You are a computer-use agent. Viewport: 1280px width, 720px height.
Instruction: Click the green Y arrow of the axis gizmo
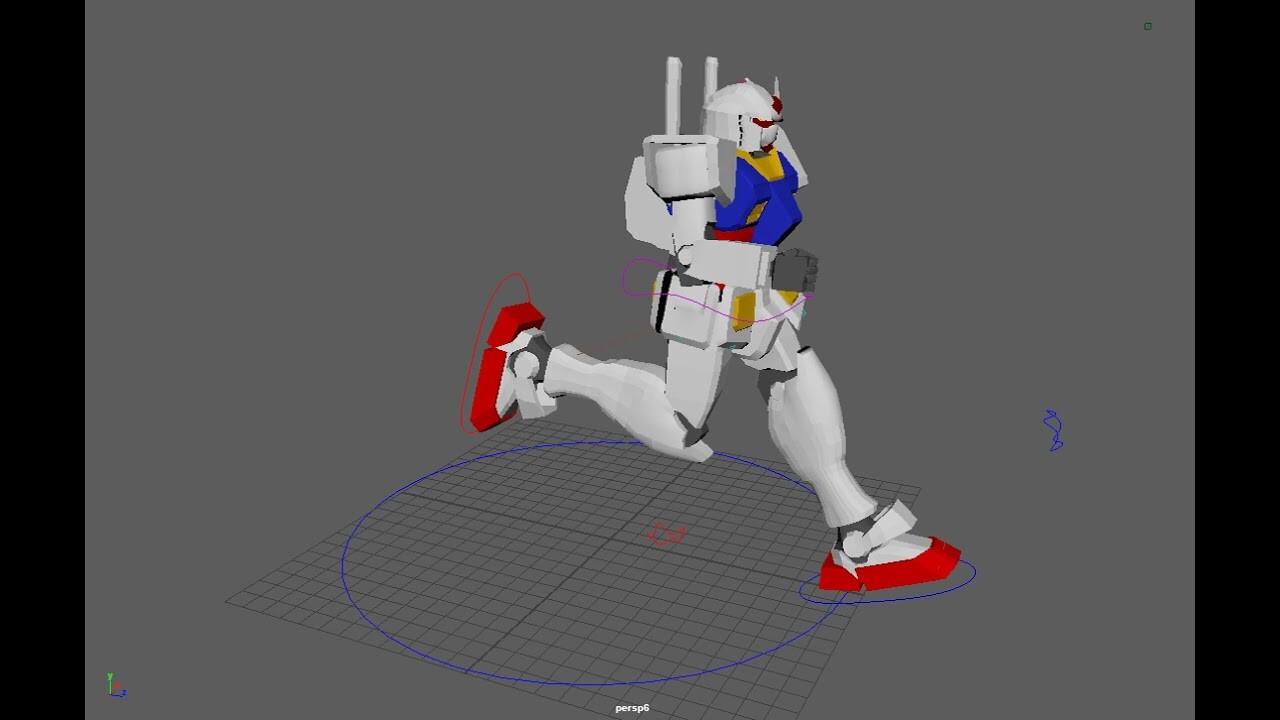pos(110,677)
